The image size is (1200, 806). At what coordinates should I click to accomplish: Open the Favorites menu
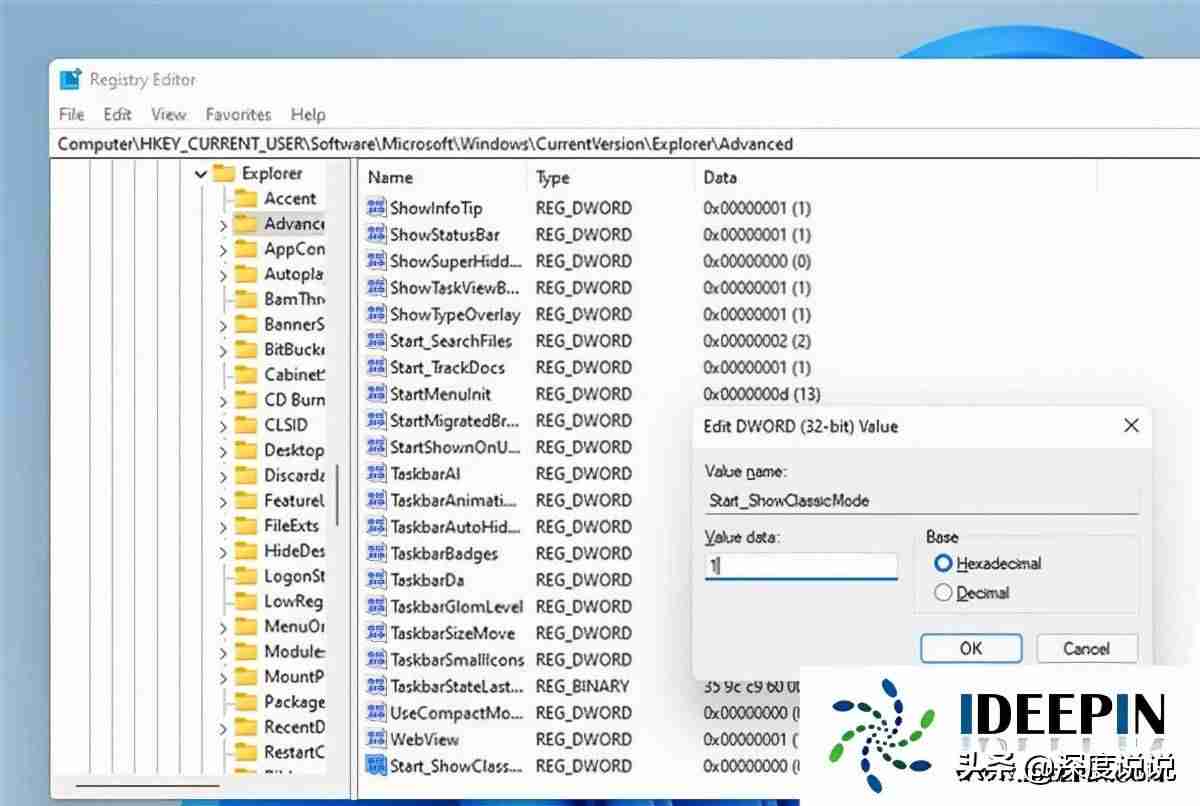pos(238,114)
